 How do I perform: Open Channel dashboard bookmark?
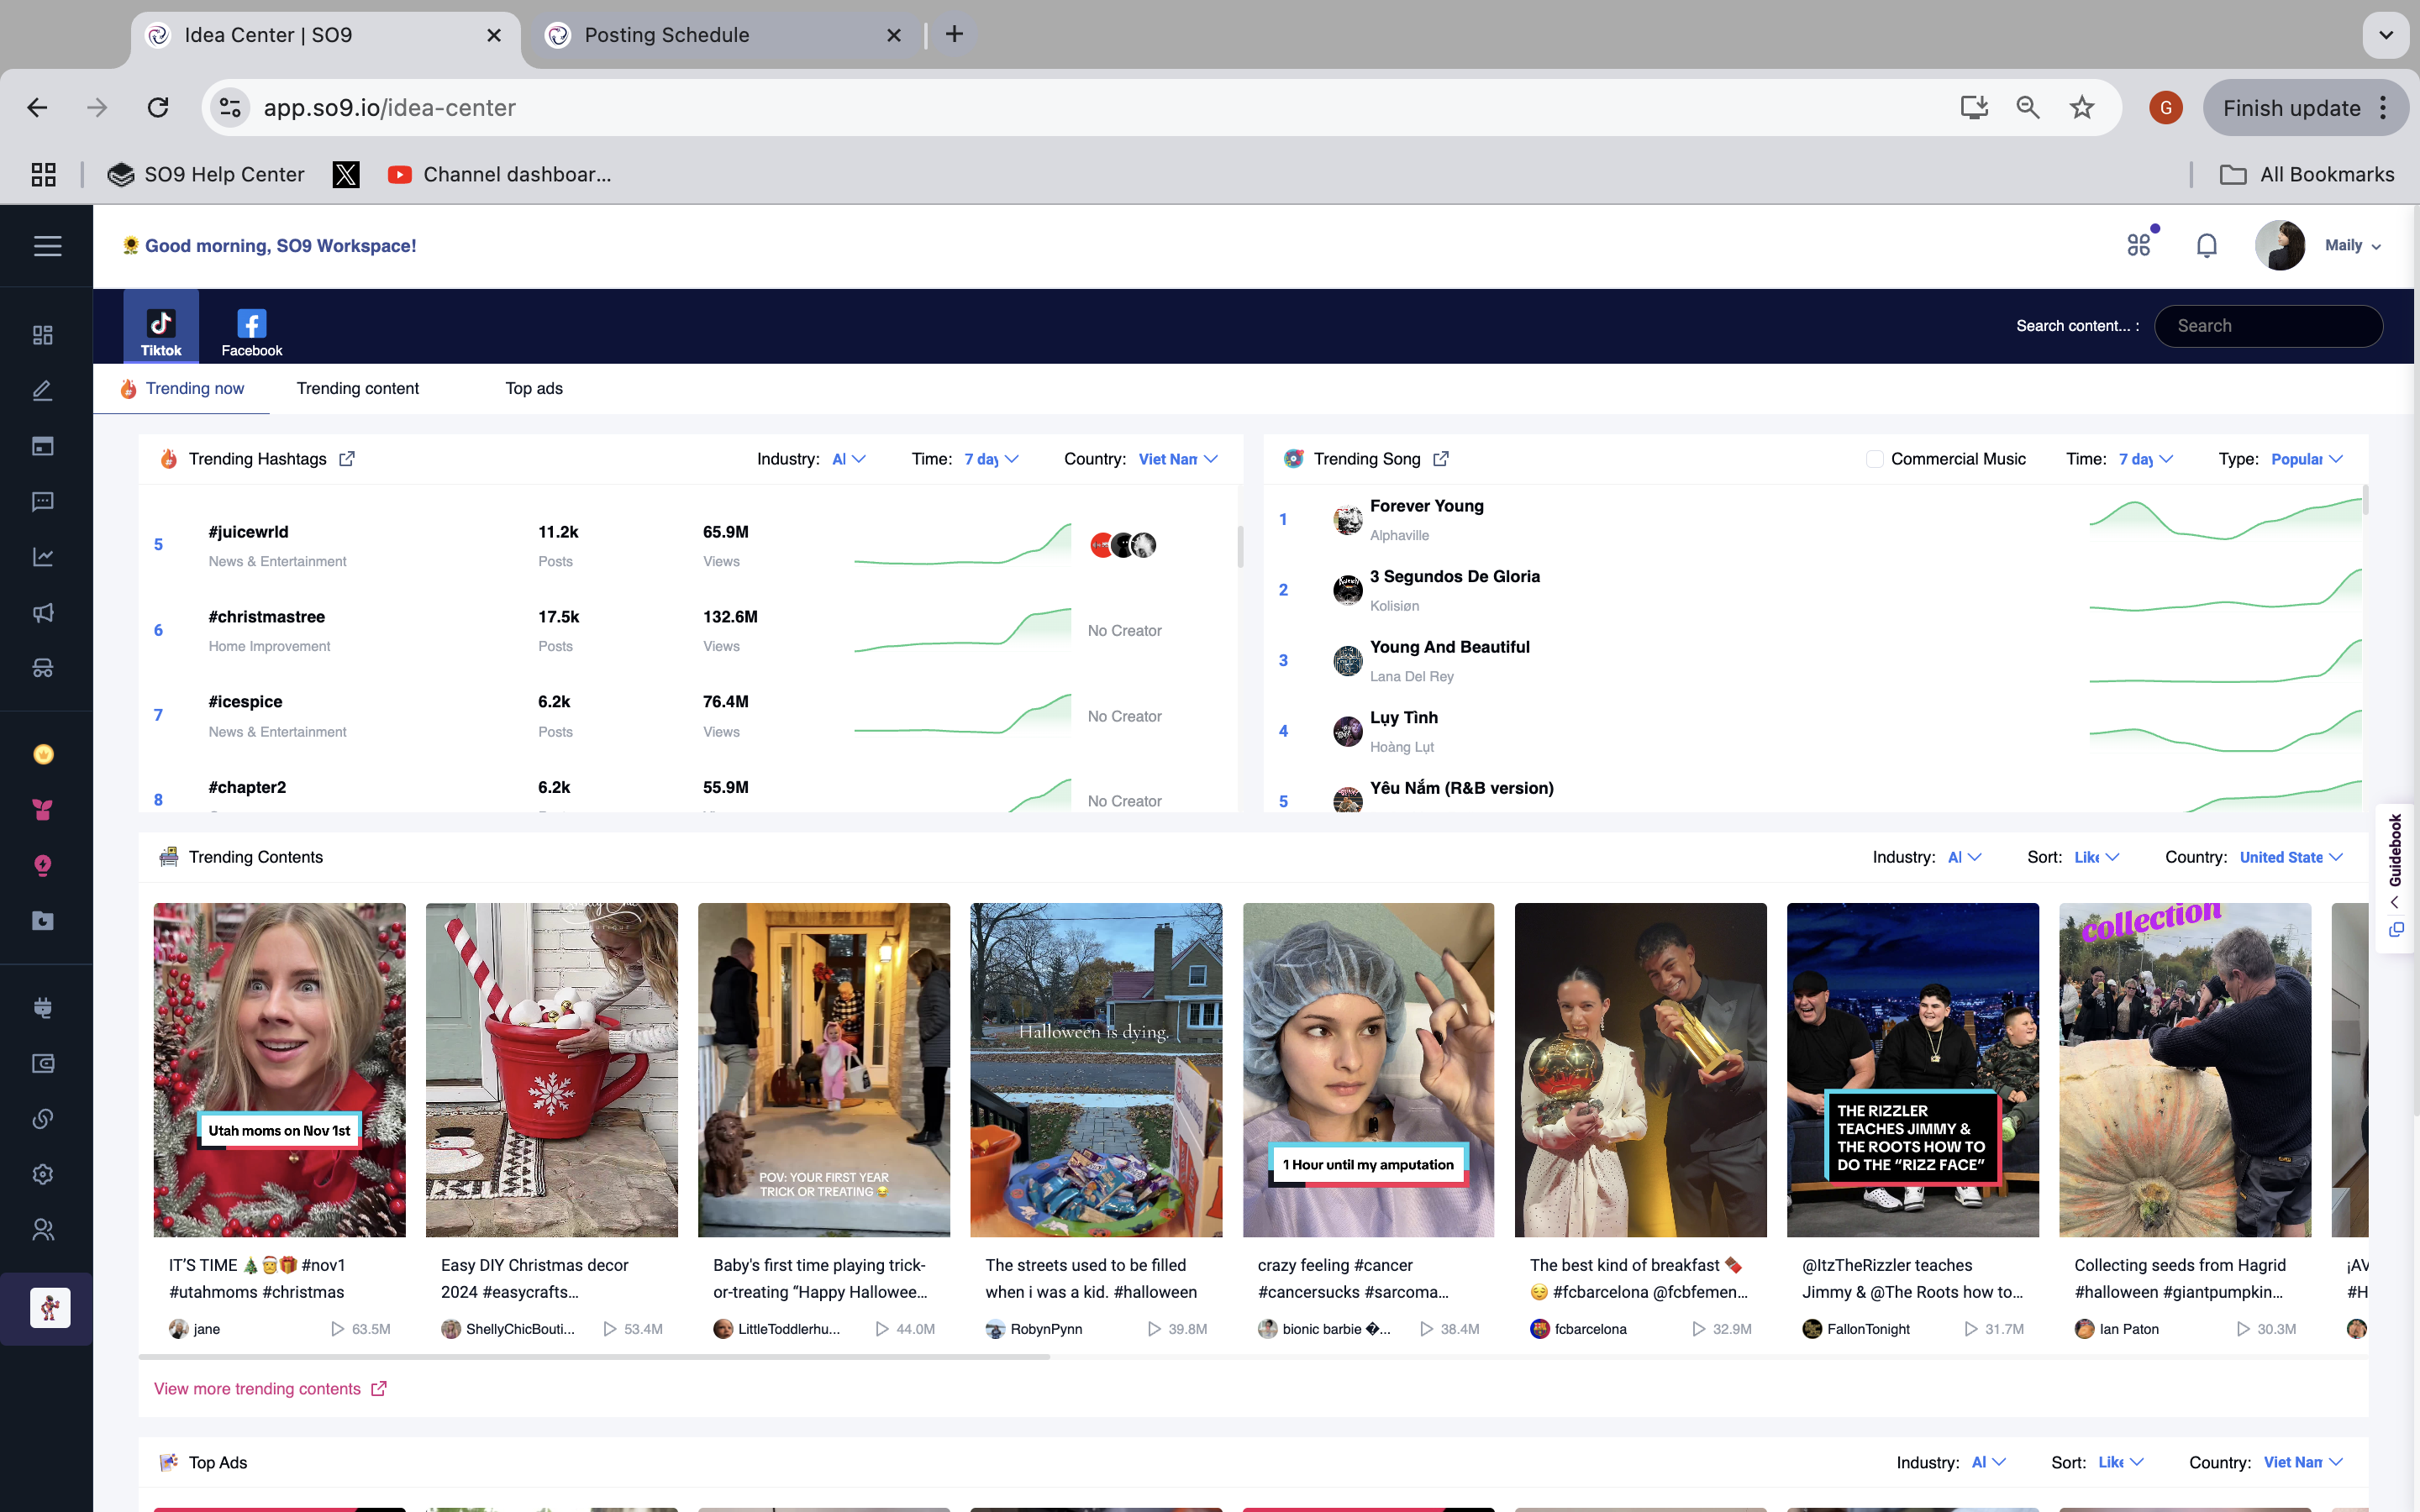point(499,175)
